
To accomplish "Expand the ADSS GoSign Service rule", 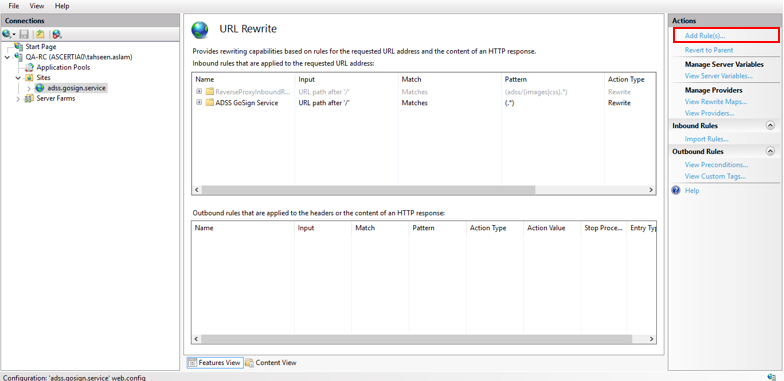I will [199, 102].
